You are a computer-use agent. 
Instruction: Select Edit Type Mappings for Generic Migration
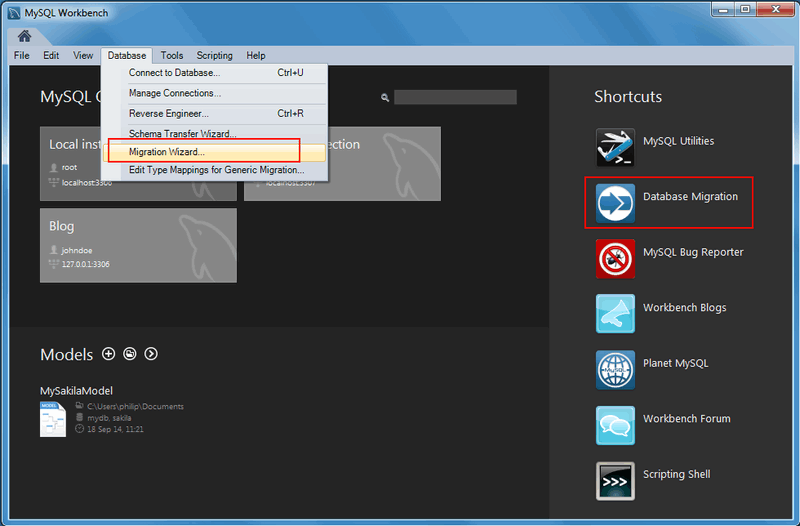pos(214,170)
